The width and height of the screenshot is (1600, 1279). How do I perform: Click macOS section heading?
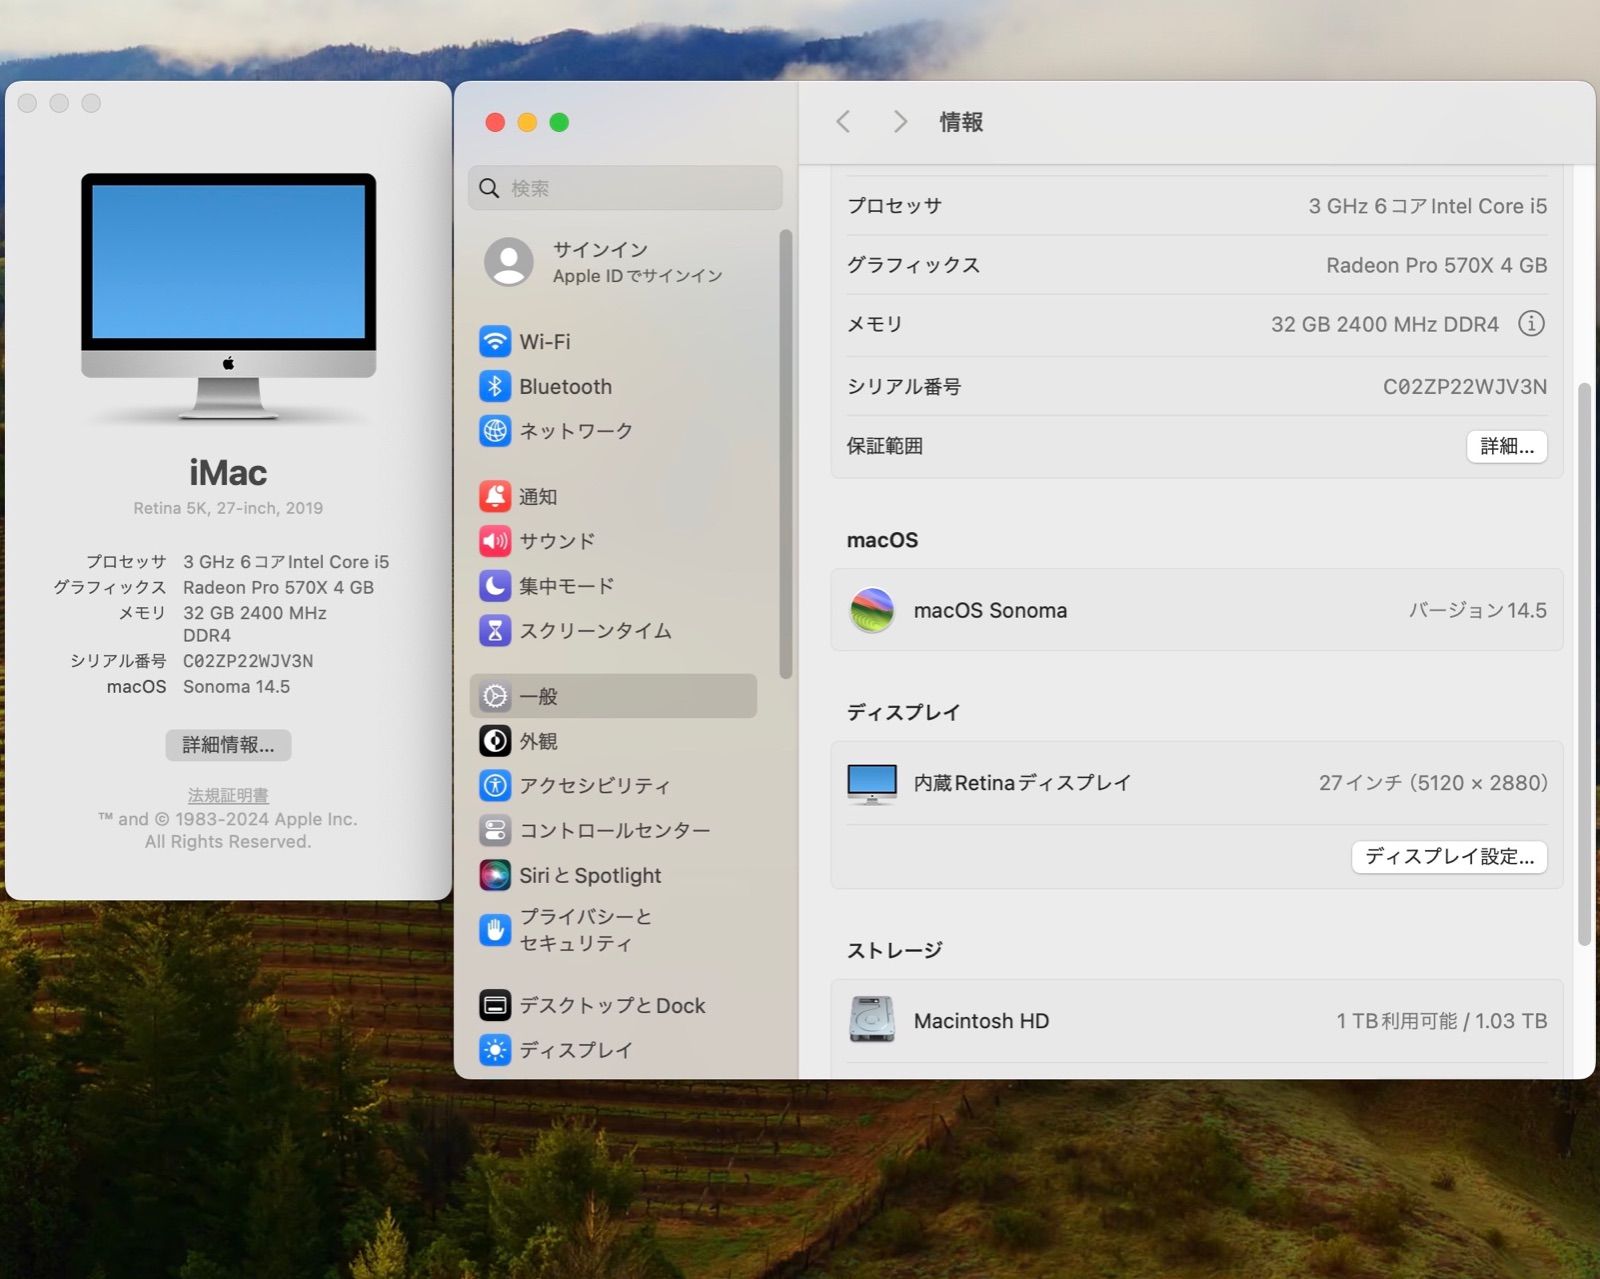882,540
